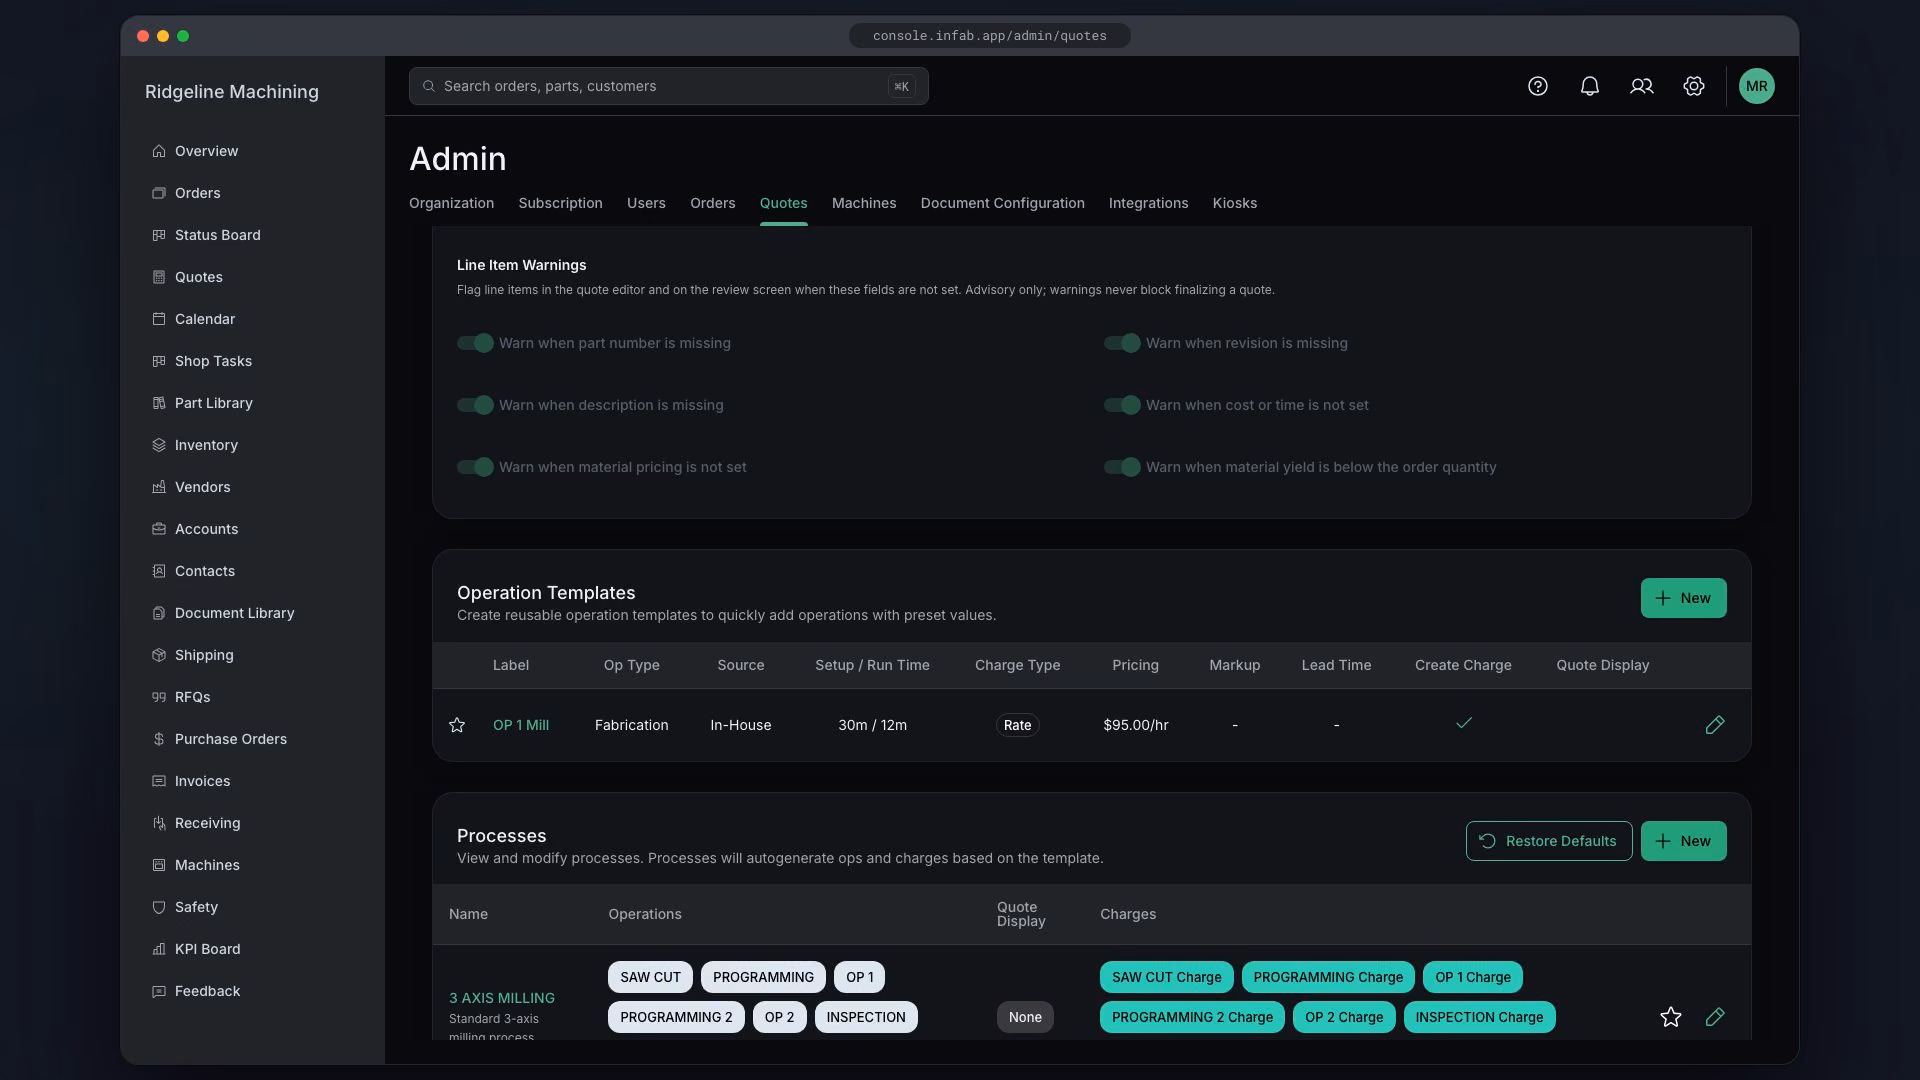Star the 3 AXIS MILLING process
This screenshot has height=1080, width=1920.
[x=1671, y=1017]
